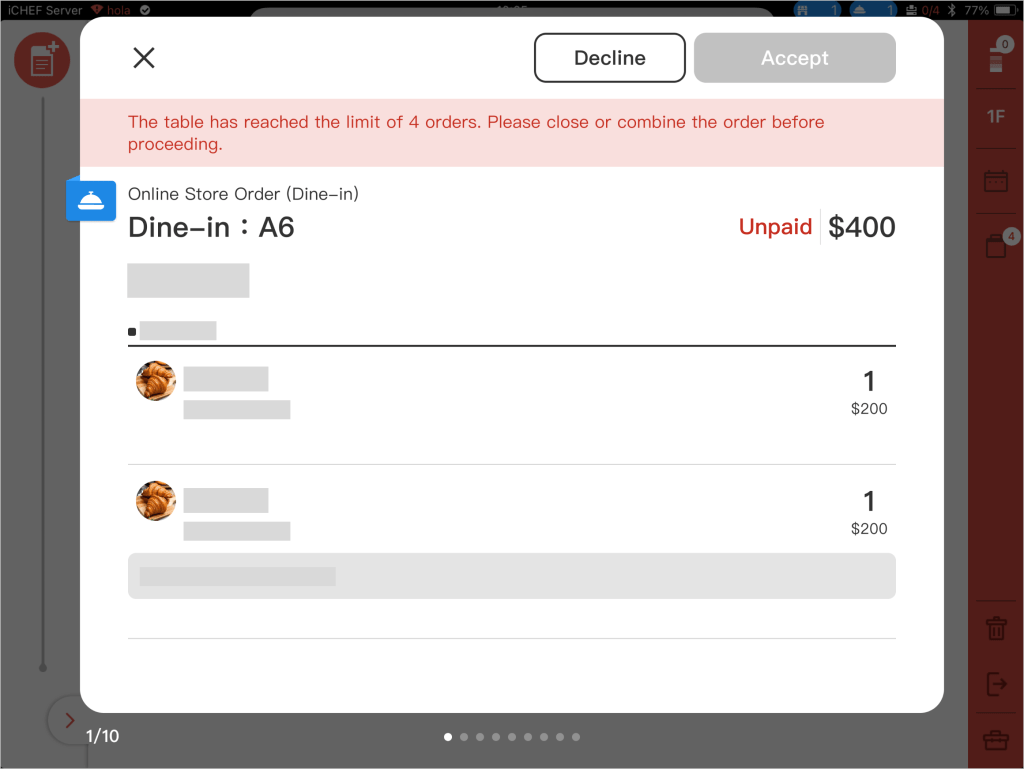Tap the vertical slider handle on left

tap(43, 667)
